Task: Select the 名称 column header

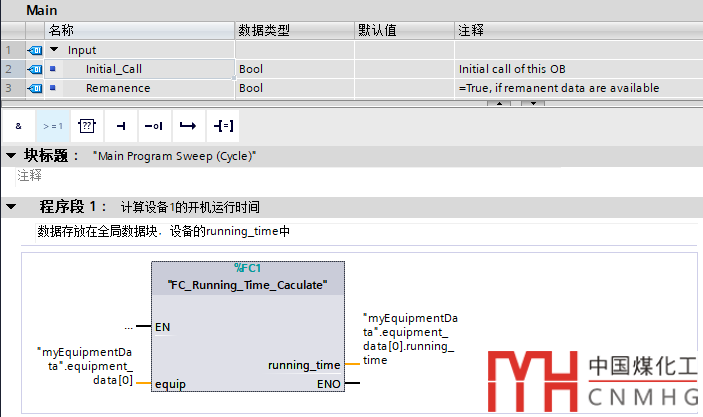Action: click(139, 30)
